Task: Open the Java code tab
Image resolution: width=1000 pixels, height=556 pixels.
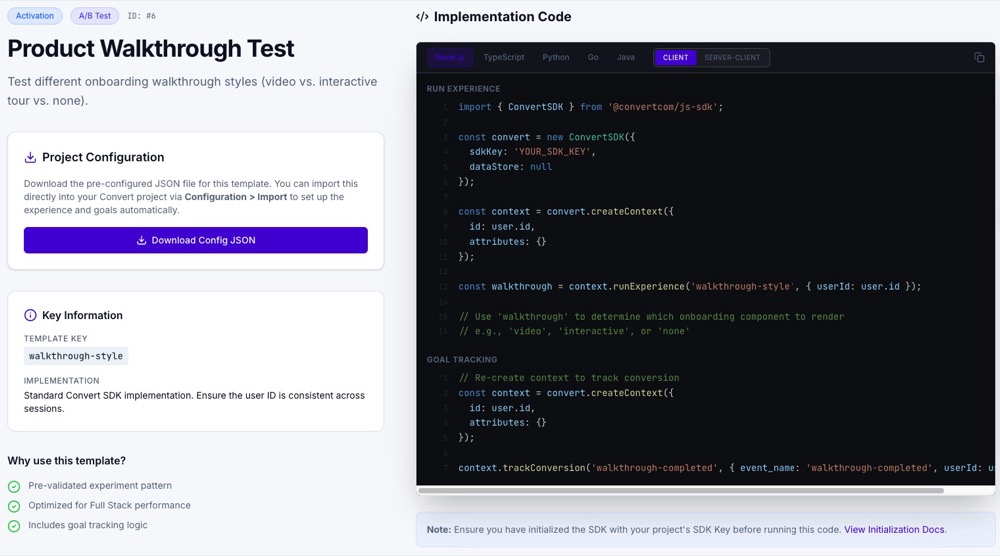Action: [x=626, y=58]
